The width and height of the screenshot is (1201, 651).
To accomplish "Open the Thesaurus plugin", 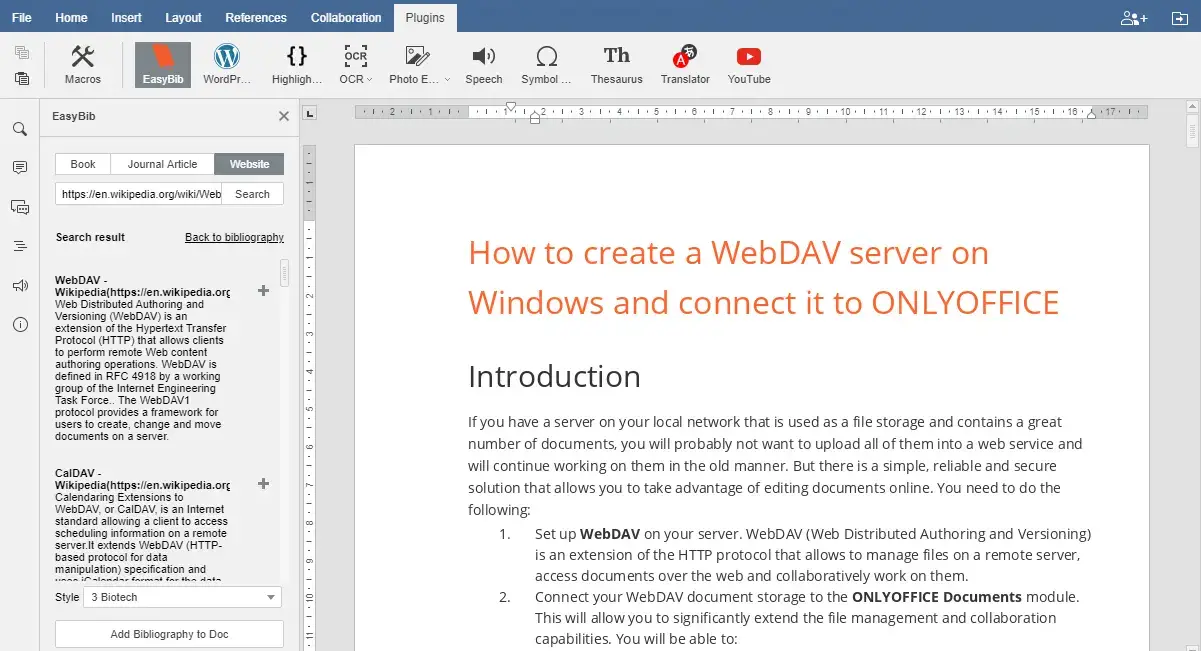I will (617, 65).
